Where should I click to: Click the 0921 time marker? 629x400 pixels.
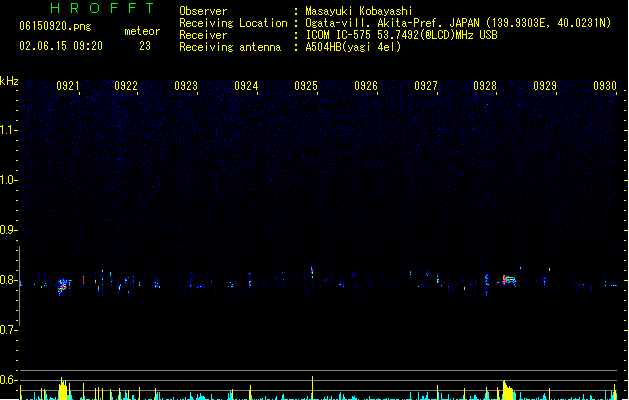pyautogui.click(x=67, y=86)
